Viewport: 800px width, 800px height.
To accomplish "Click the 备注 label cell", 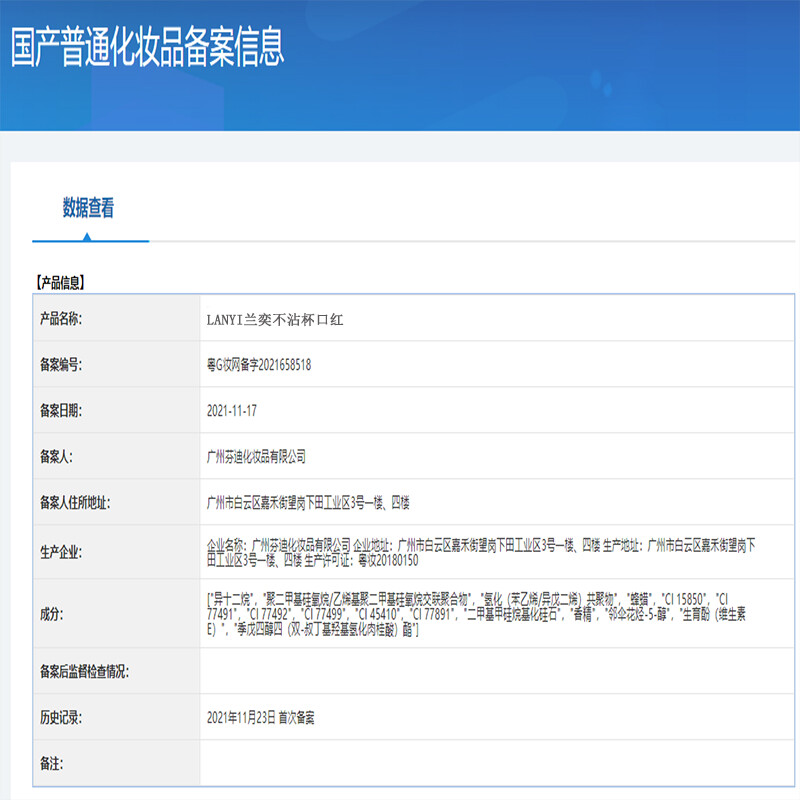I will point(117,763).
